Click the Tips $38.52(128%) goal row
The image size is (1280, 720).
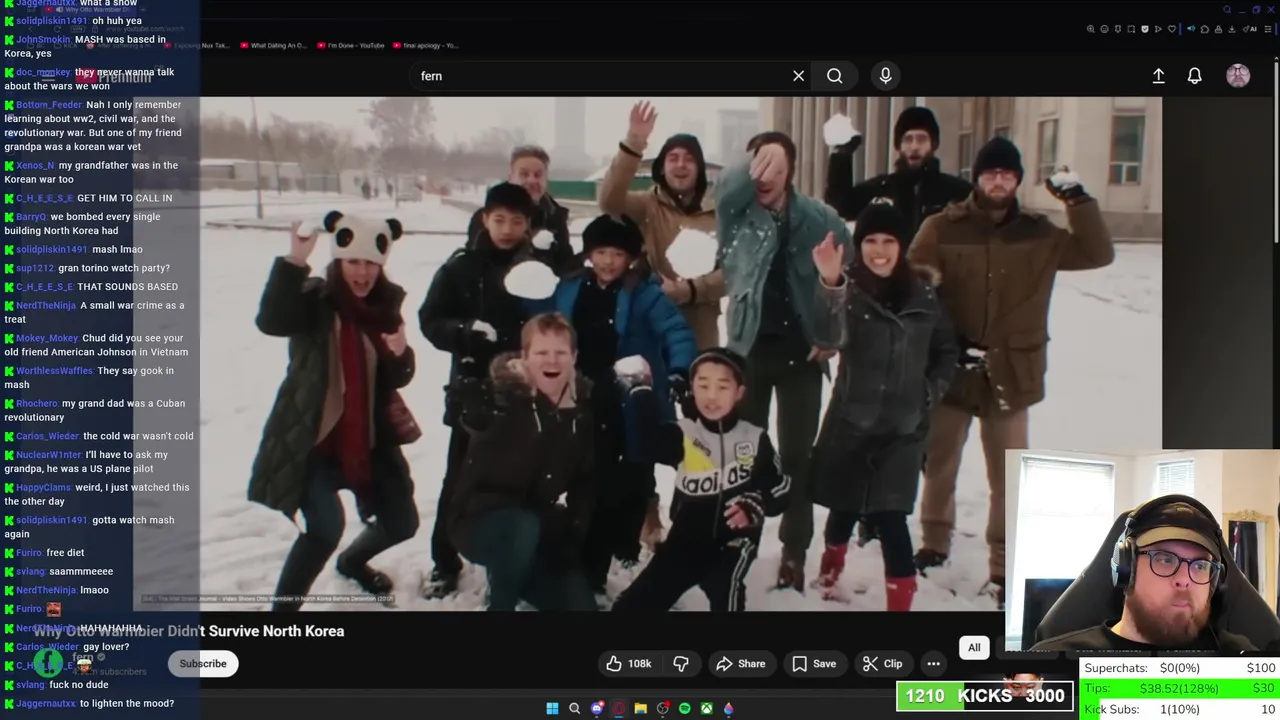[x=1180, y=688]
